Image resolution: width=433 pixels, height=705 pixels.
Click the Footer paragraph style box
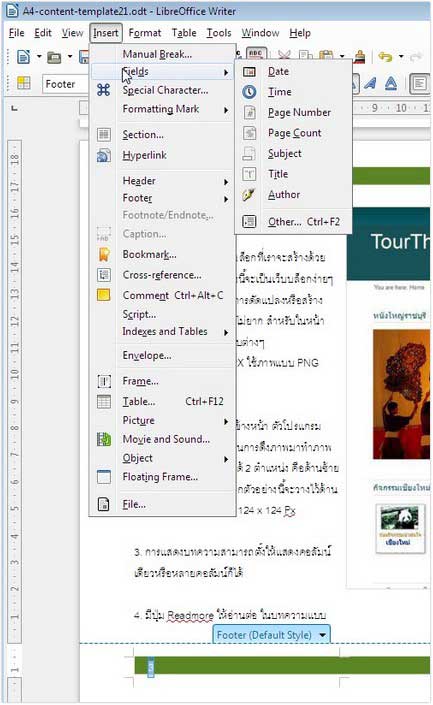tap(66, 85)
